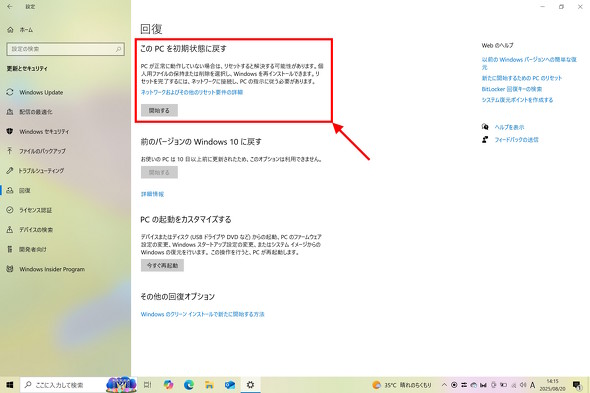Viewport: 590px width, 393px height.
Task: Open BitLocker 回復キーの検索 help link
Action: point(512,89)
